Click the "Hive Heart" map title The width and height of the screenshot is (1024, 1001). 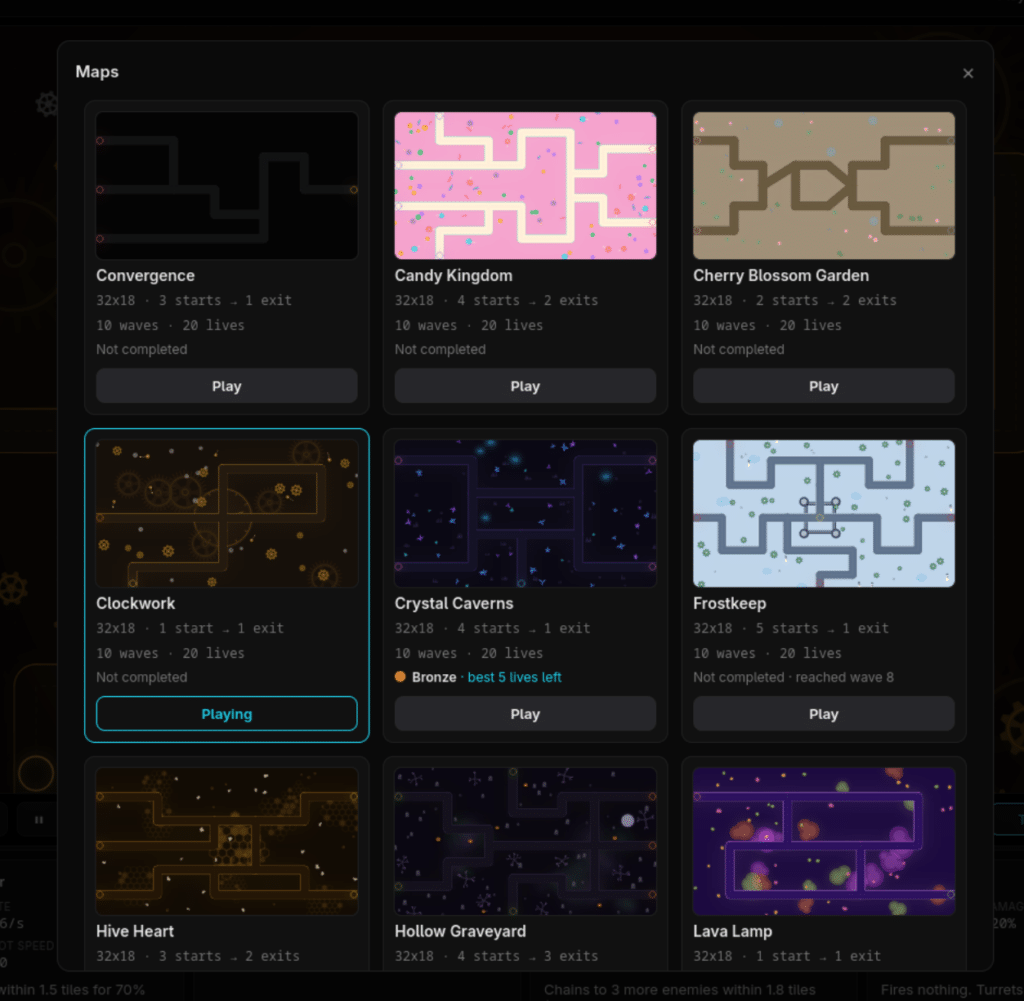pos(135,931)
